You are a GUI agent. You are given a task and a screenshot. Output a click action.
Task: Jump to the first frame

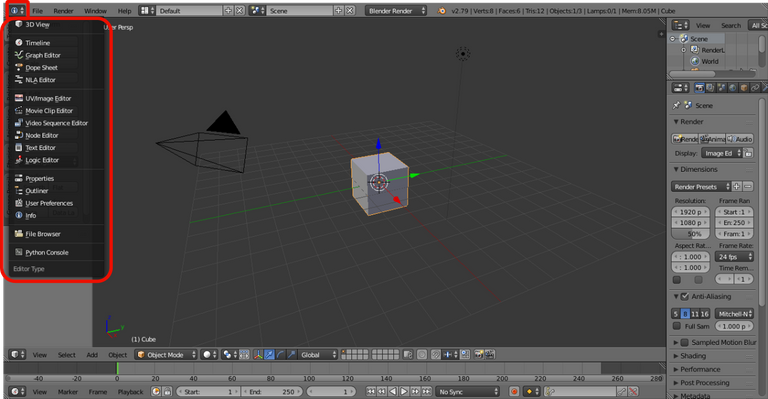pyautogui.click(x=371, y=392)
